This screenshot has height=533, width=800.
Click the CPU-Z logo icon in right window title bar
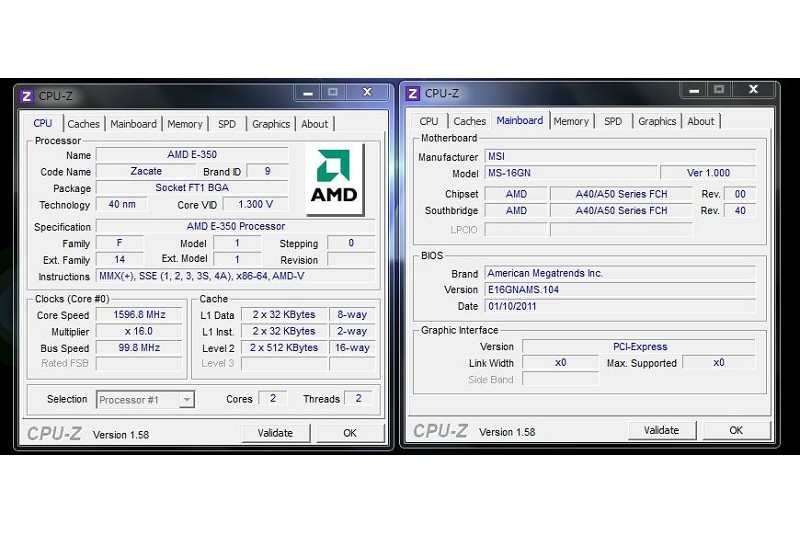412,93
